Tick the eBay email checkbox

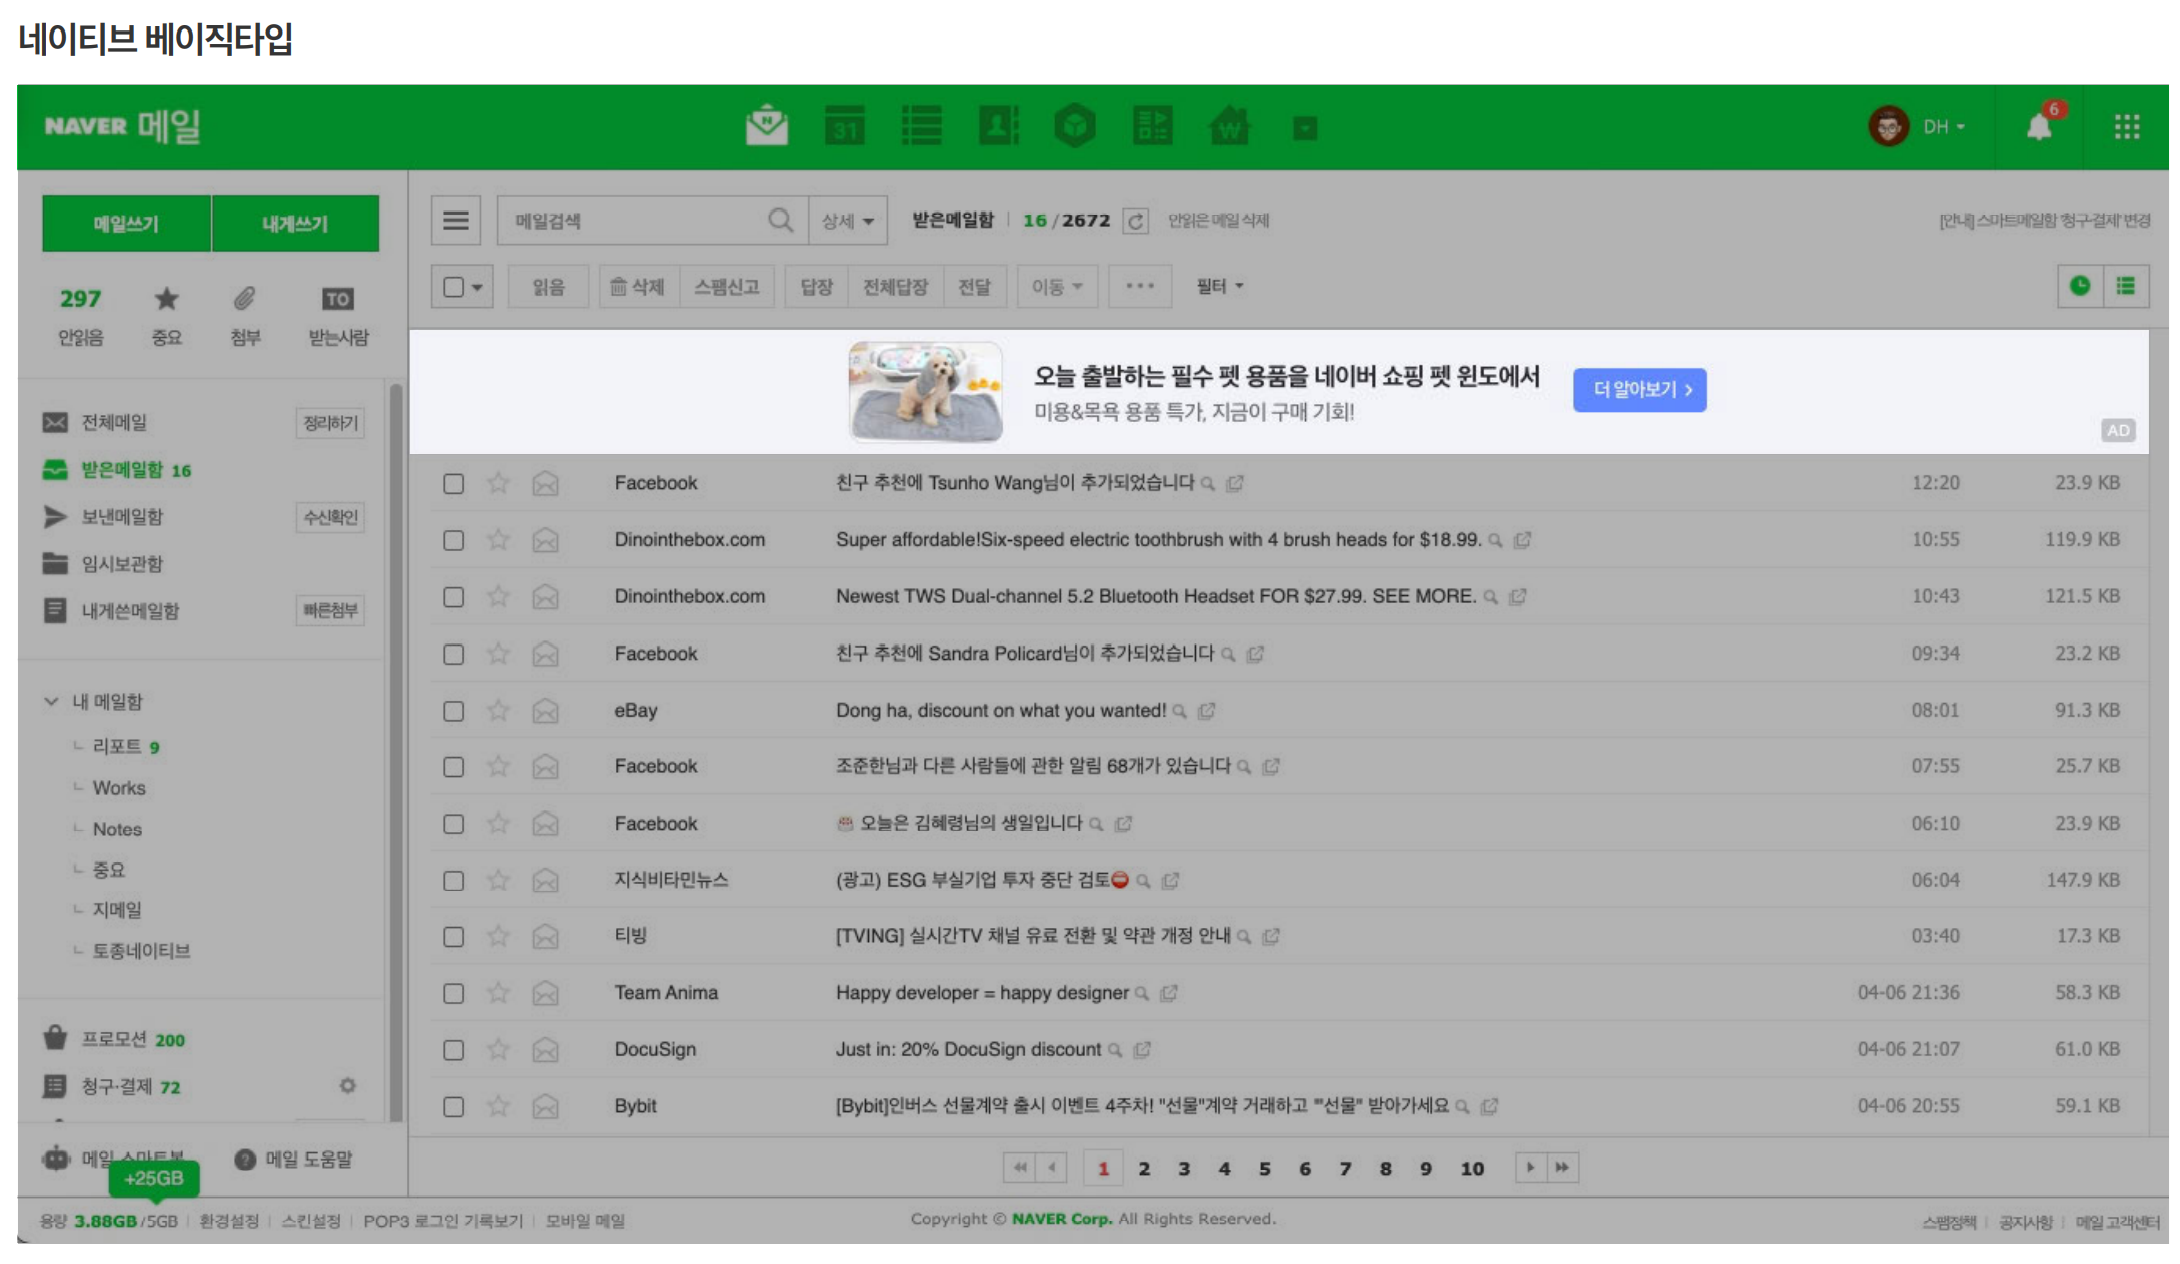(454, 711)
